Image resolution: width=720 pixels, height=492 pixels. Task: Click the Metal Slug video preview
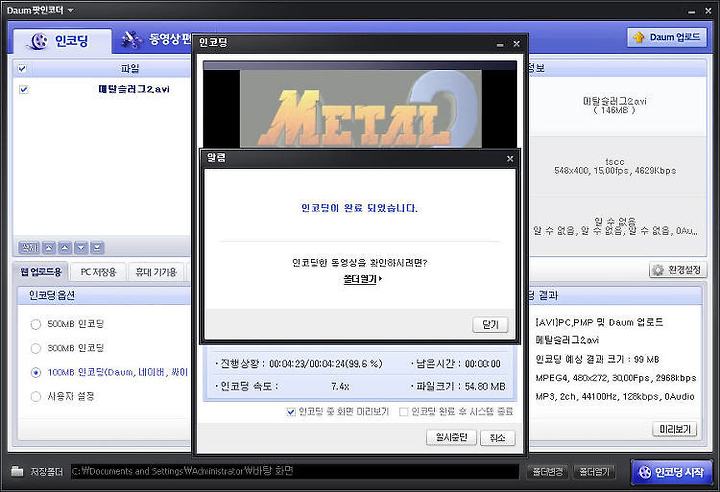[x=360, y=109]
